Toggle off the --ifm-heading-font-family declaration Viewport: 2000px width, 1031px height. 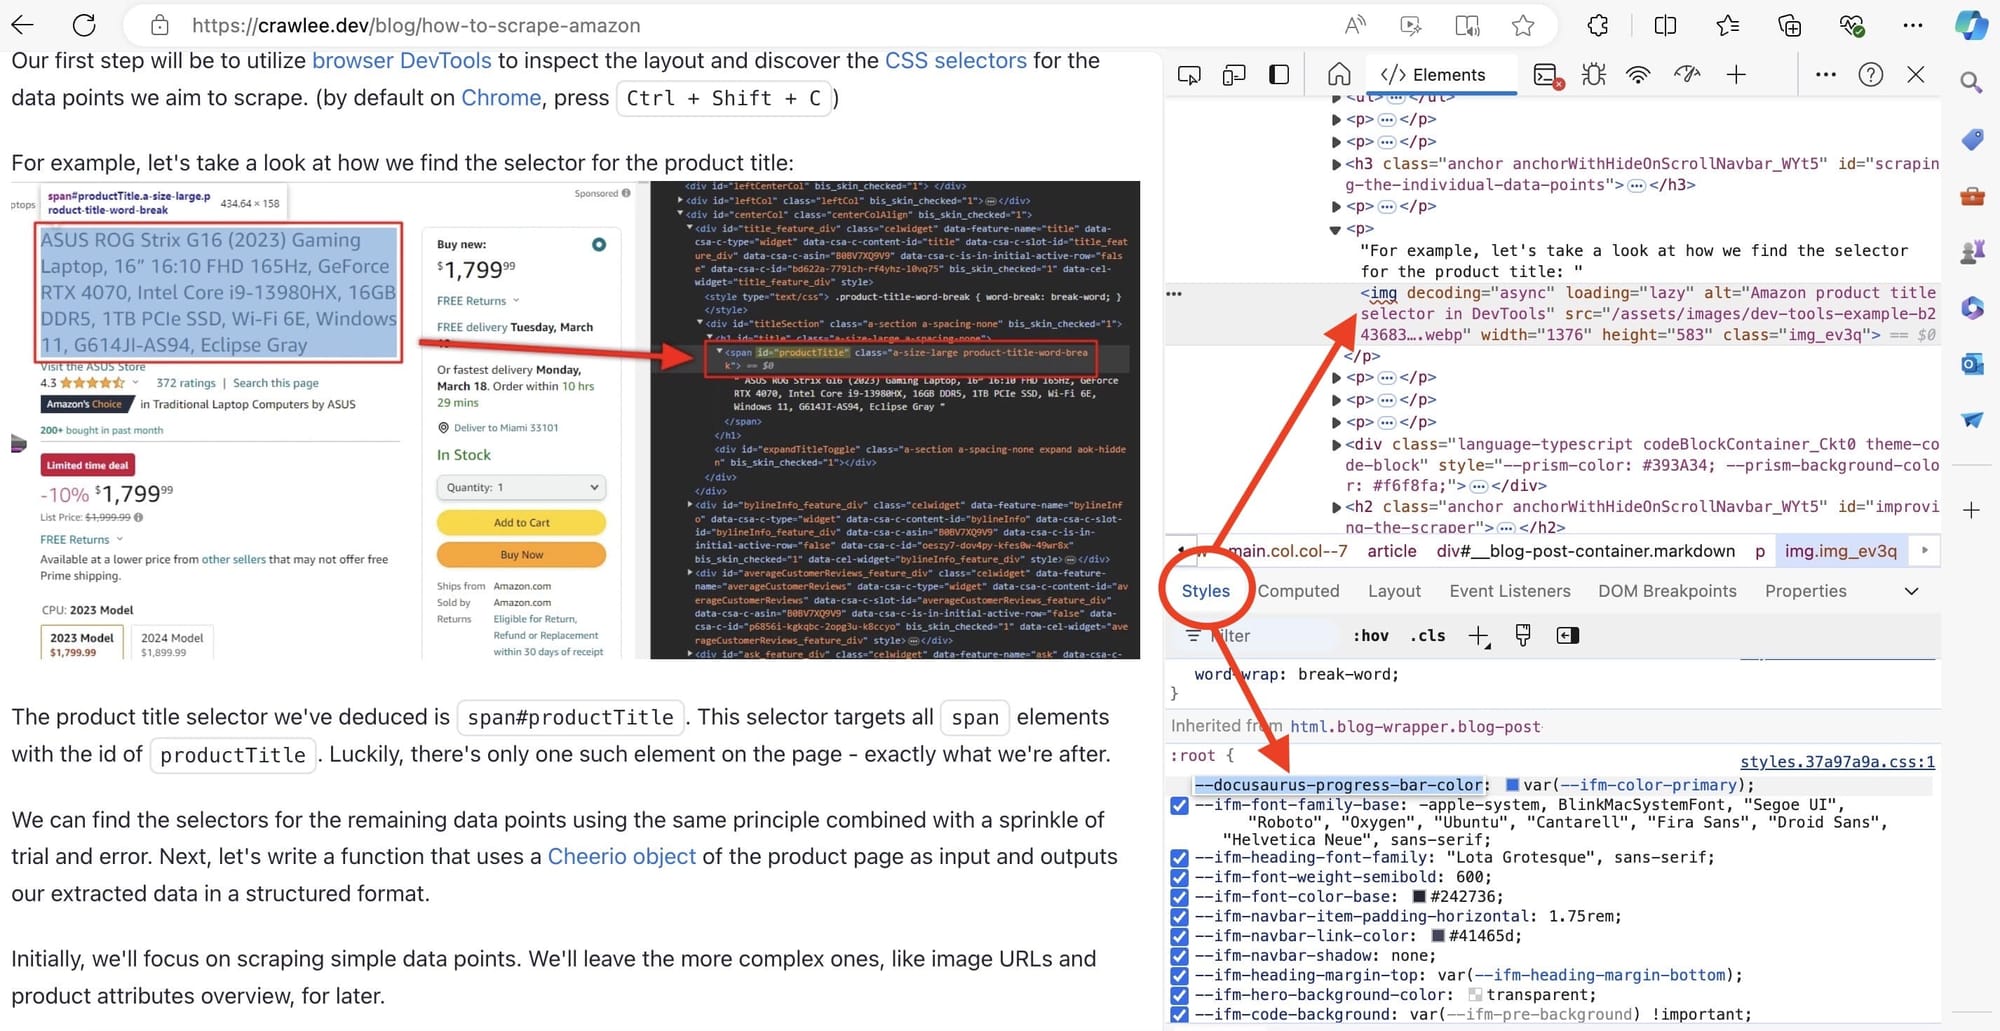pos(1178,857)
